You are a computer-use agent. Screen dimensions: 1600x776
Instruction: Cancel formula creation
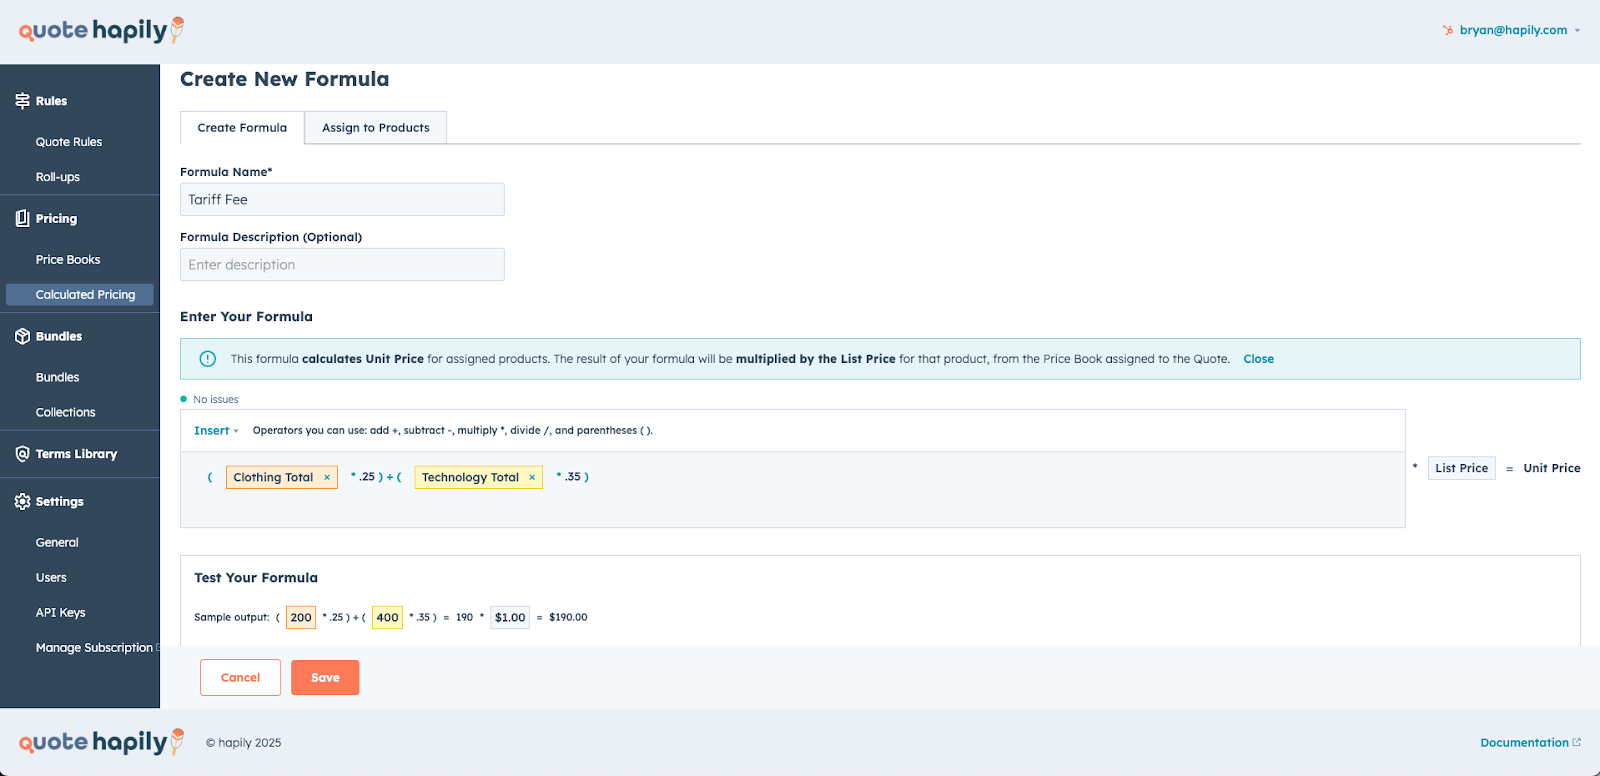pyautogui.click(x=240, y=678)
